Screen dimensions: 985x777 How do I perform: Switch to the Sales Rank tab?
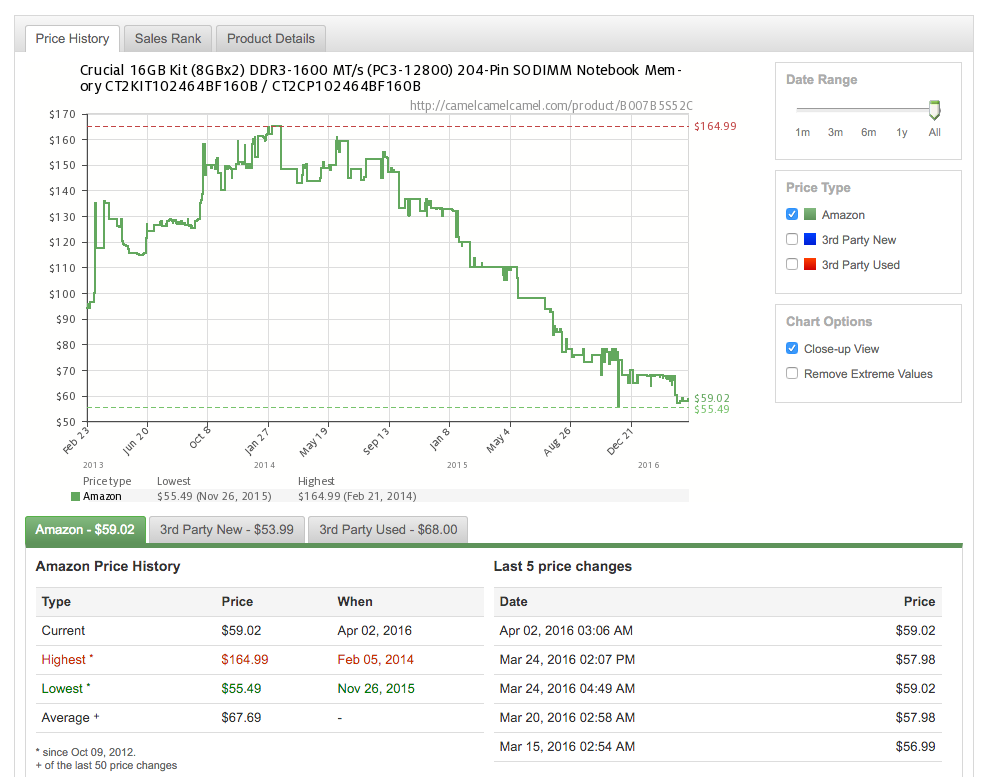click(168, 38)
